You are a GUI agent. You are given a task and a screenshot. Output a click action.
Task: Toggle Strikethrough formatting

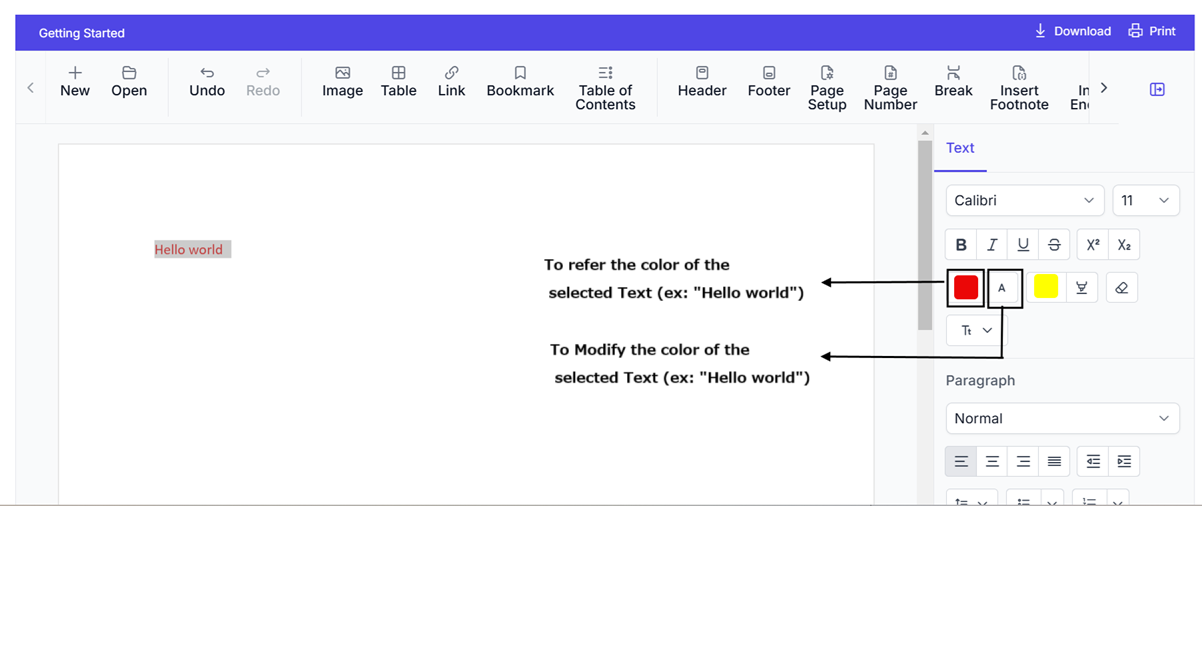pyautogui.click(x=1054, y=245)
